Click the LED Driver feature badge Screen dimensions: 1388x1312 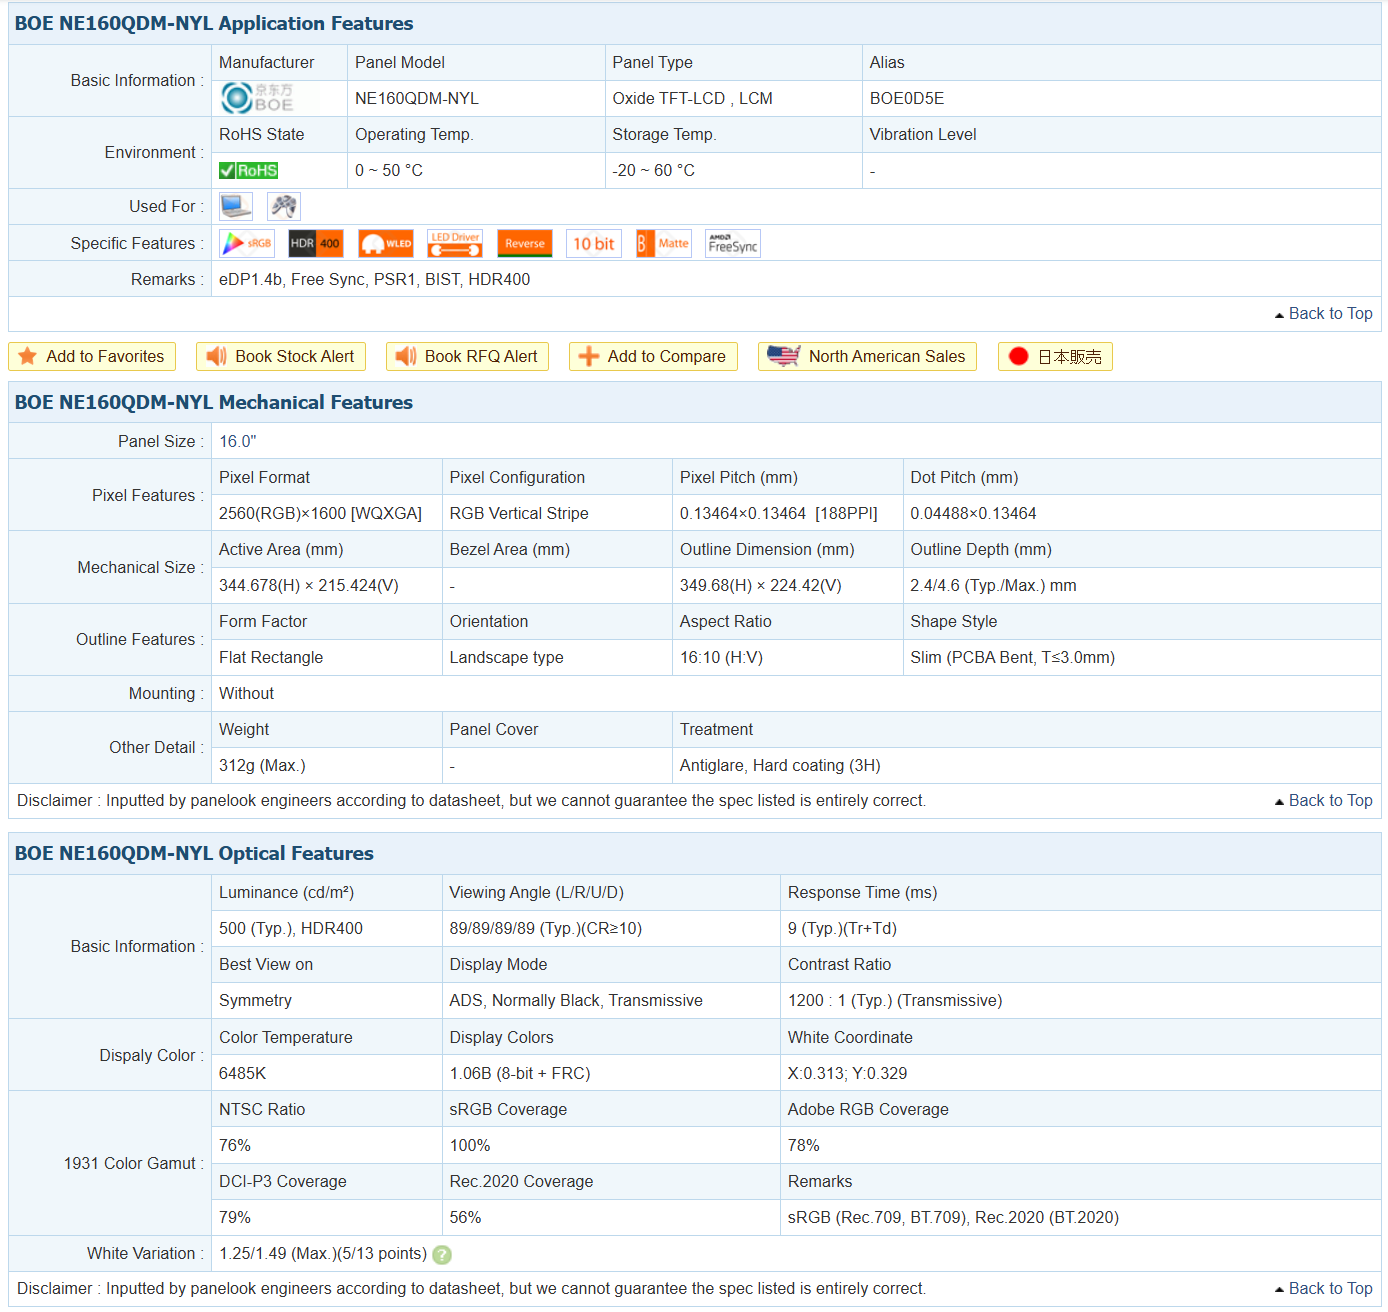pos(455,244)
